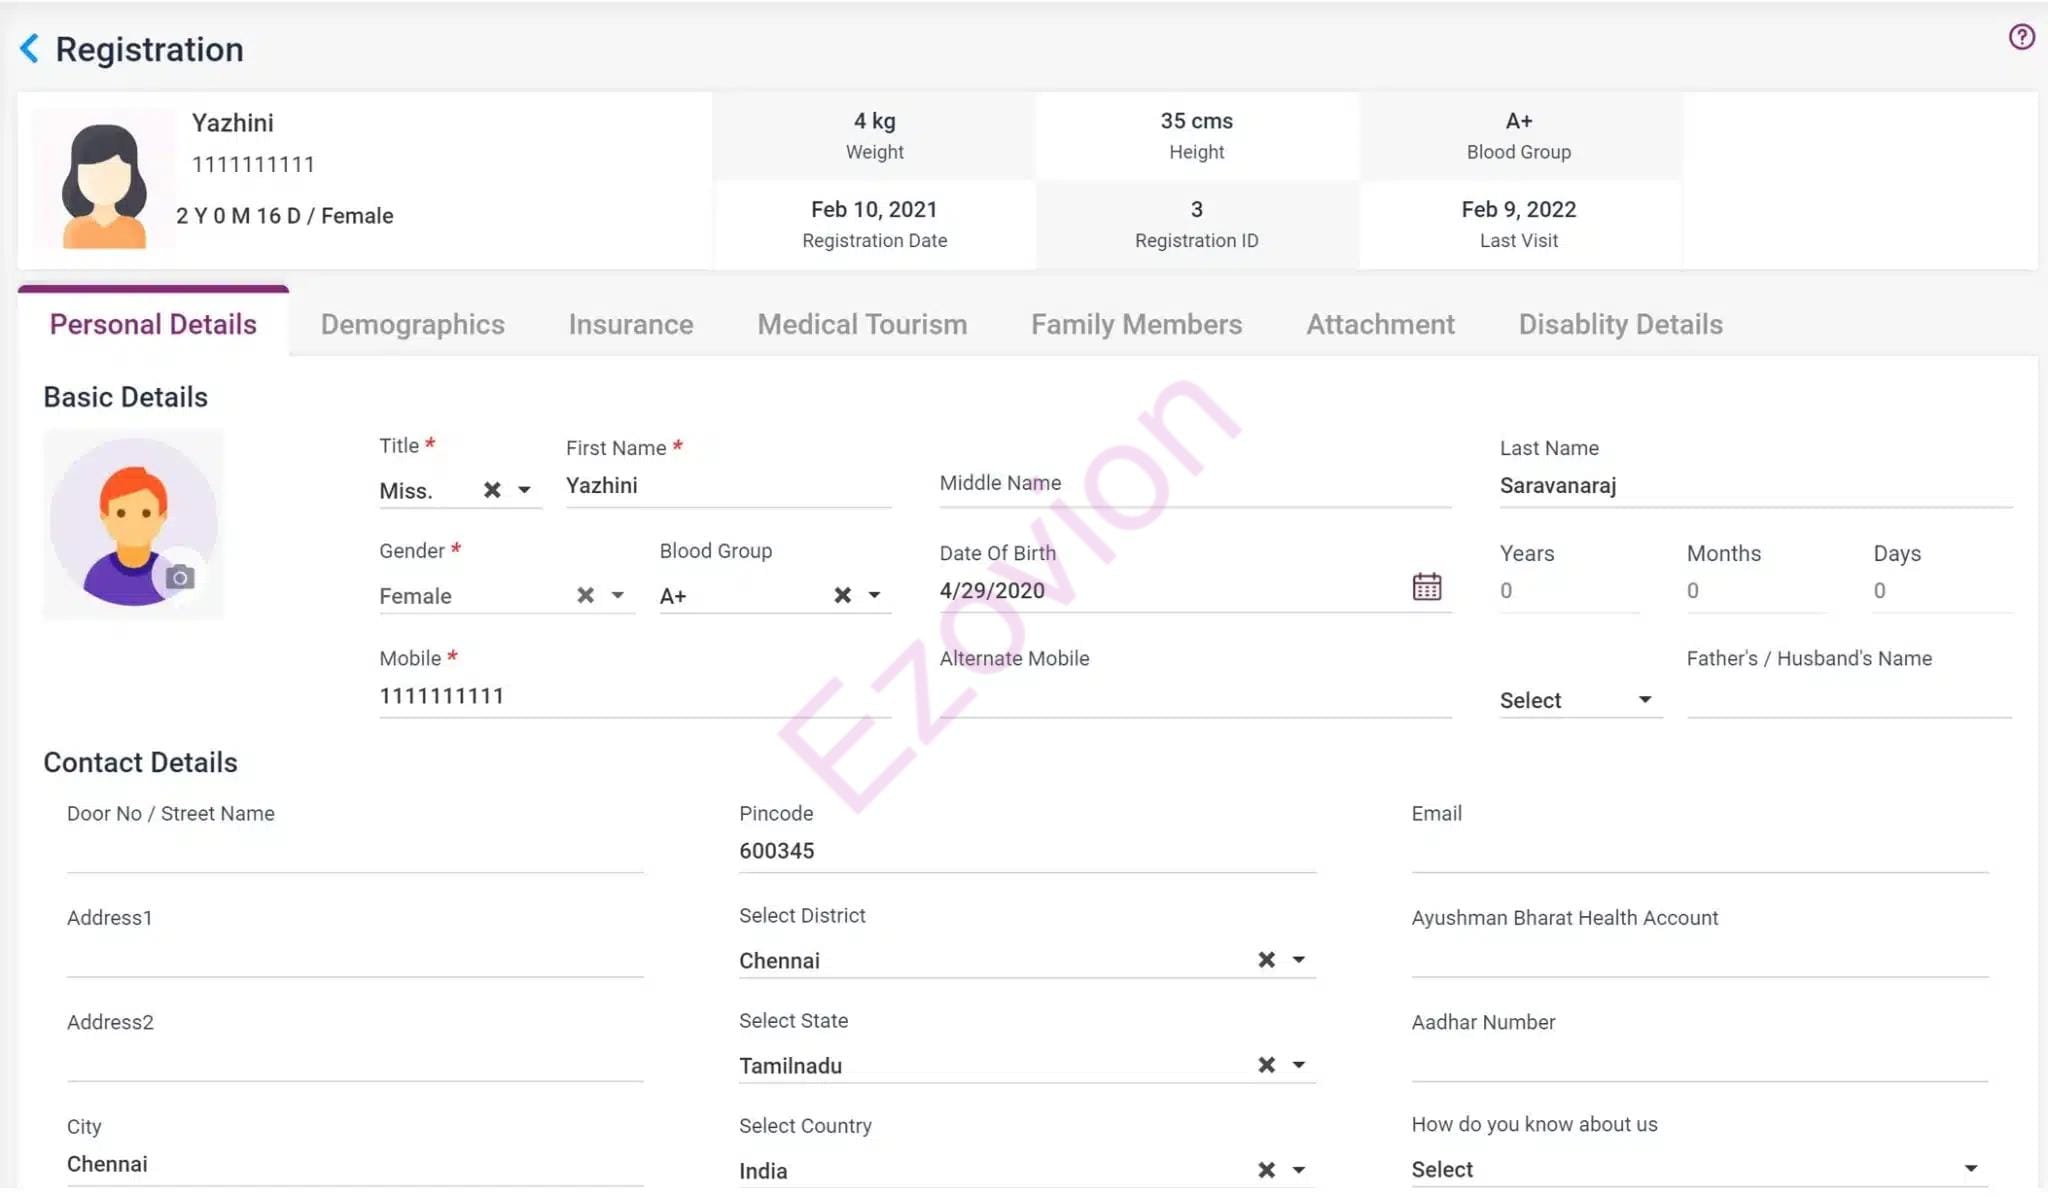Image resolution: width=2048 pixels, height=1197 pixels.
Task: Expand How do you know about us dropdown
Action: [1970, 1169]
